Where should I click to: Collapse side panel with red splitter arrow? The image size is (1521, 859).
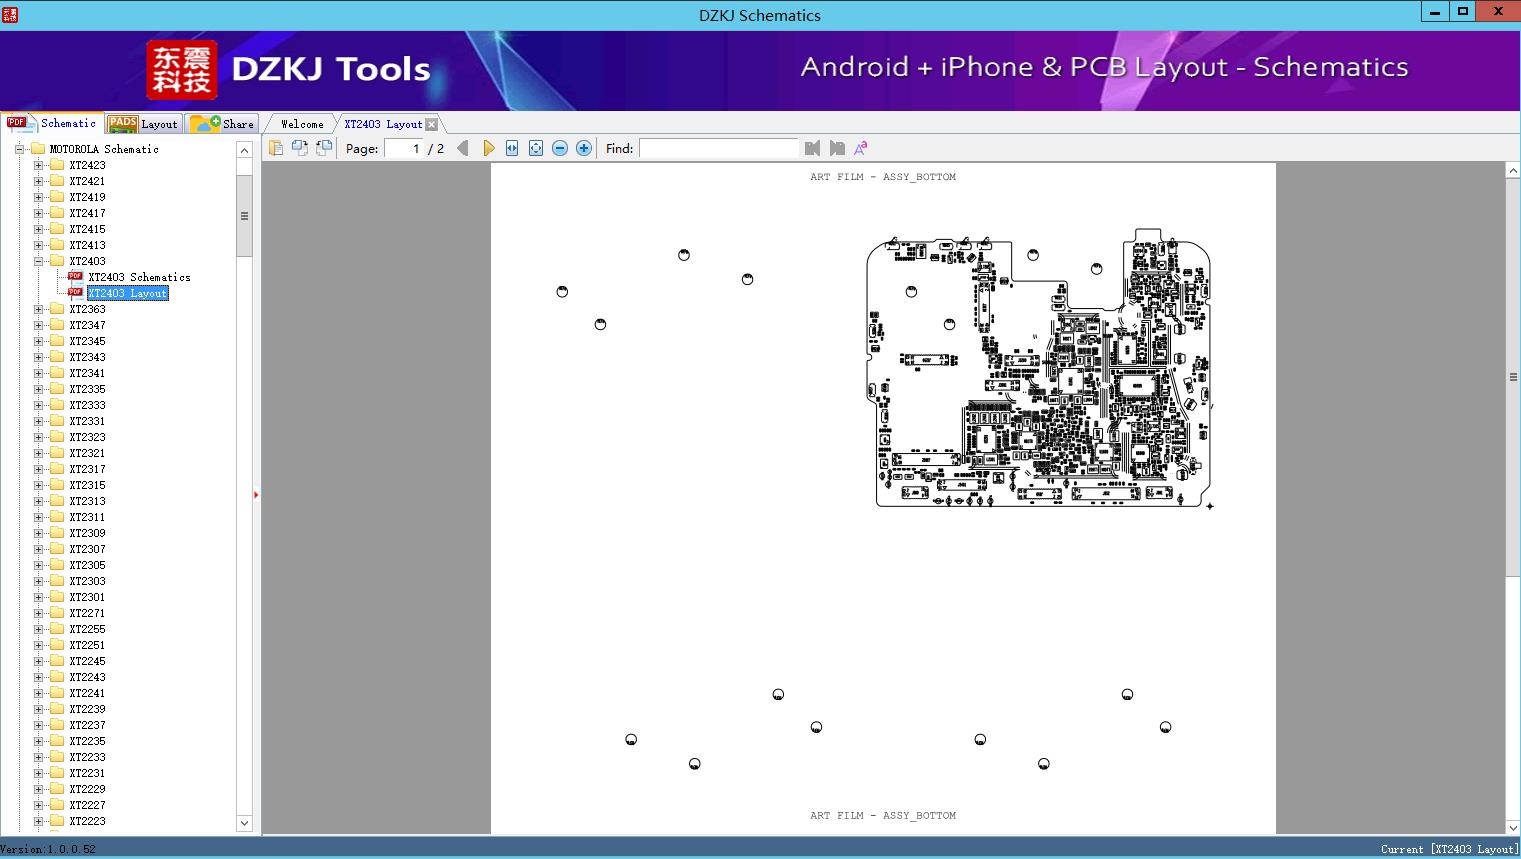(x=256, y=495)
